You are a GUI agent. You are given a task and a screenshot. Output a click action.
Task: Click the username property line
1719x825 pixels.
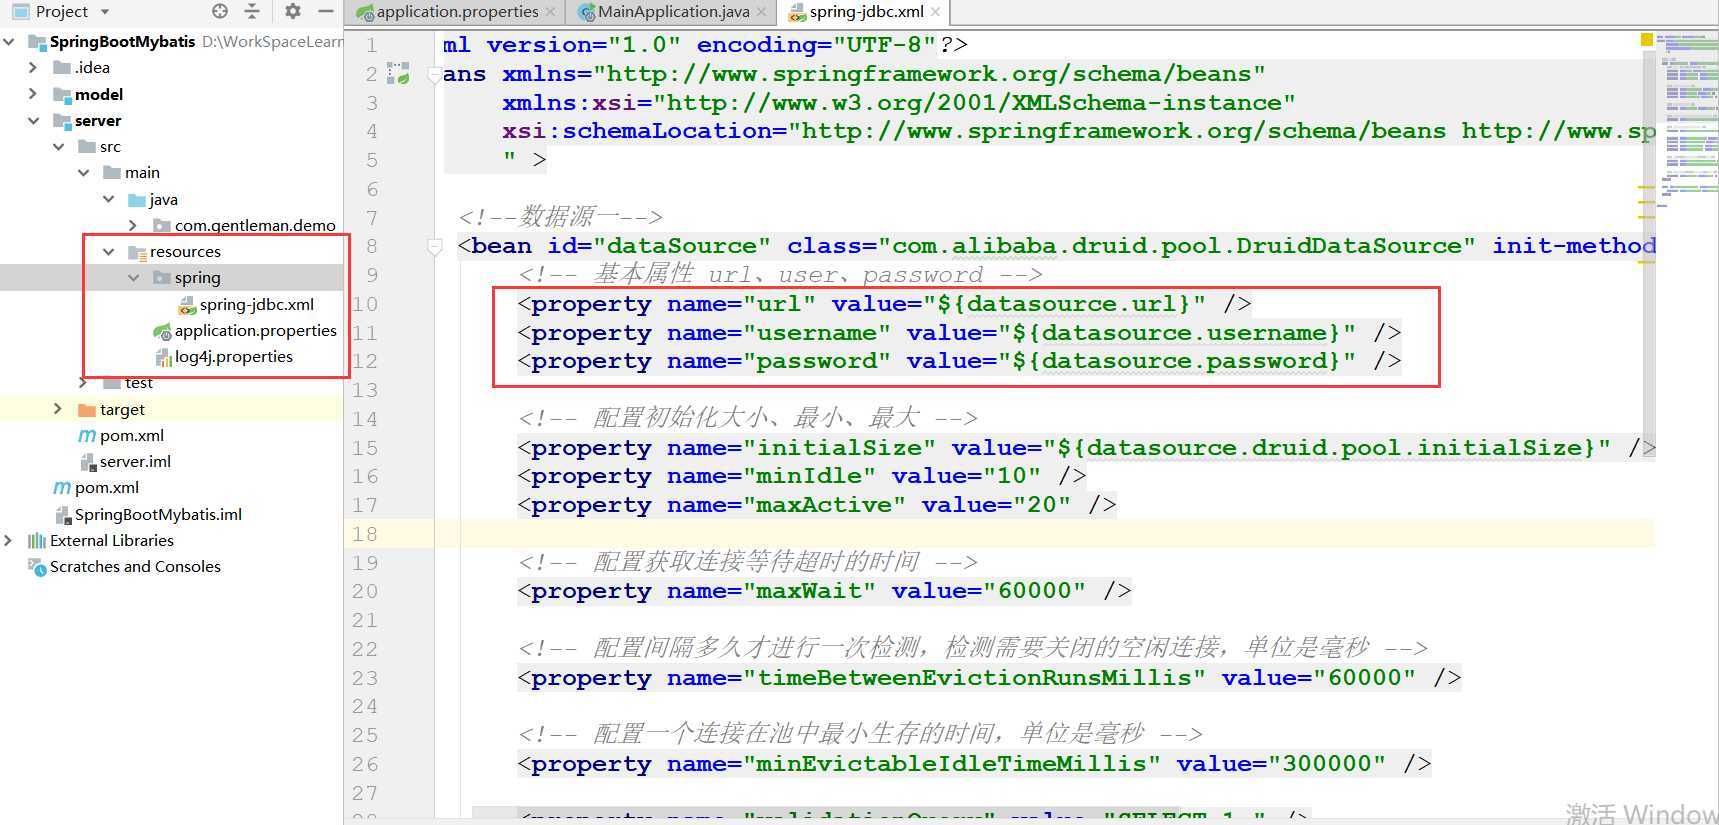point(960,332)
